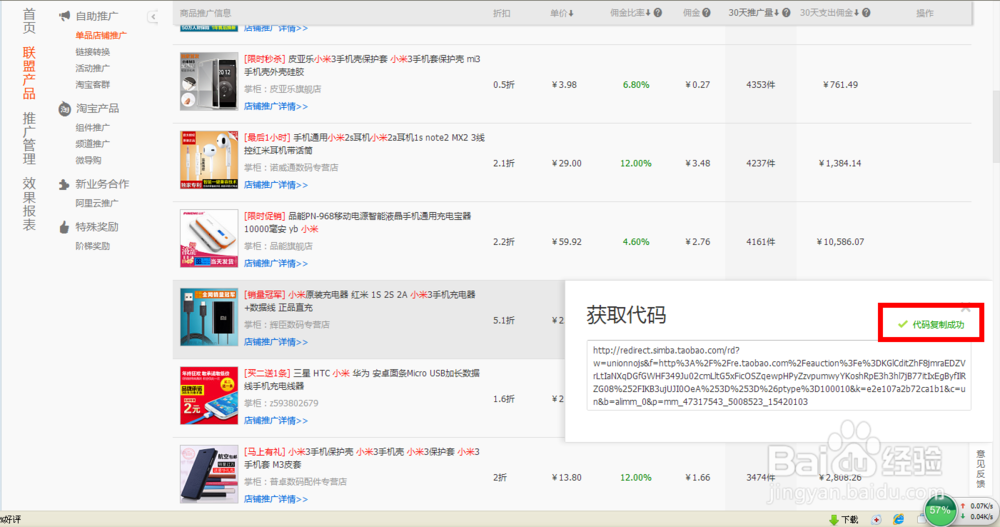Viewport: 1000px width, 527px height.
Task: Open 阶梯奖励 under 特殊奖励
Action: click(x=92, y=246)
